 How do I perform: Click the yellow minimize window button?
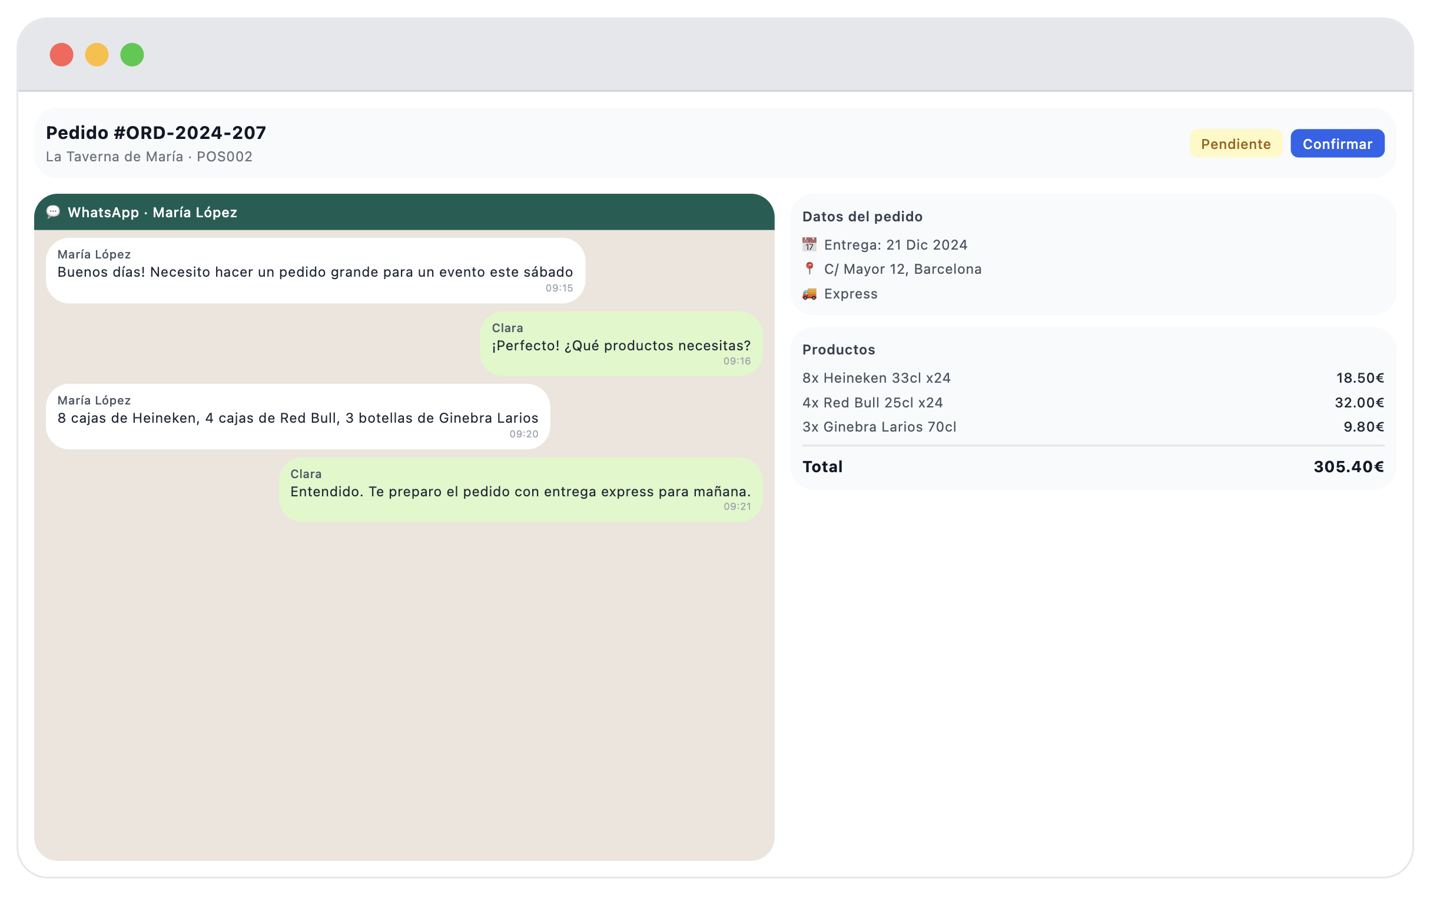(x=97, y=55)
